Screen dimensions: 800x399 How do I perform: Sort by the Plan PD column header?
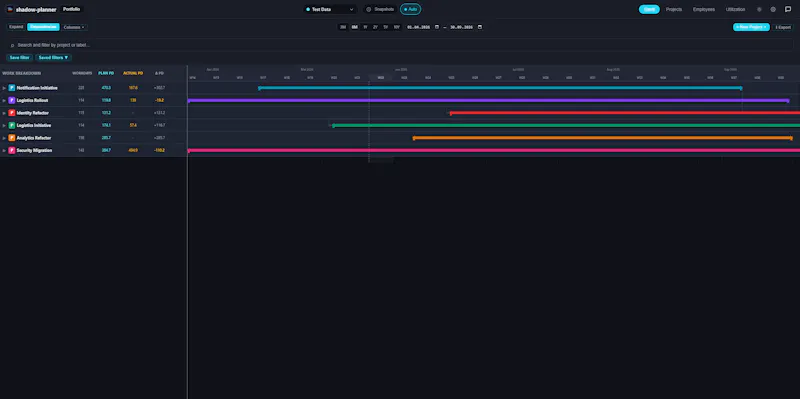point(106,73)
